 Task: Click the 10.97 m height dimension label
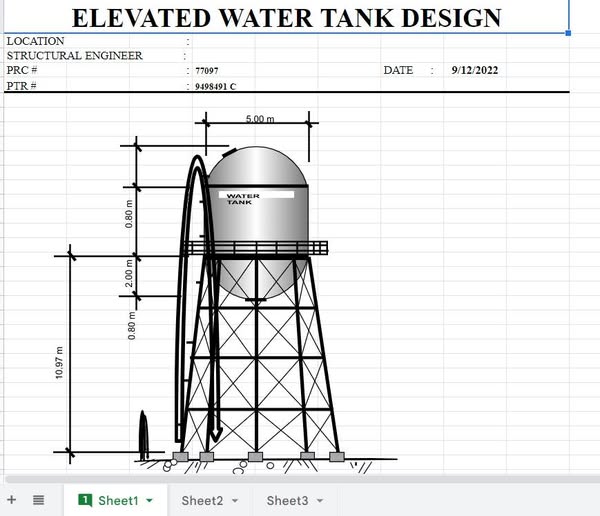(x=59, y=363)
